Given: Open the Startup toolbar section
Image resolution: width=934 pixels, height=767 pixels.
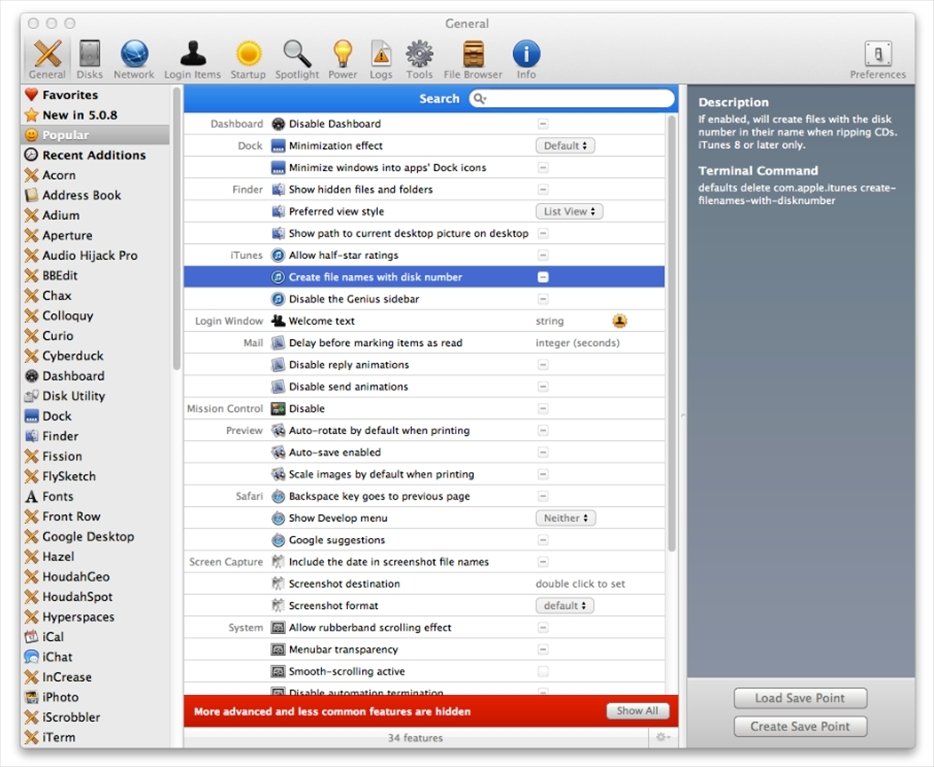Looking at the screenshot, I should [248, 59].
